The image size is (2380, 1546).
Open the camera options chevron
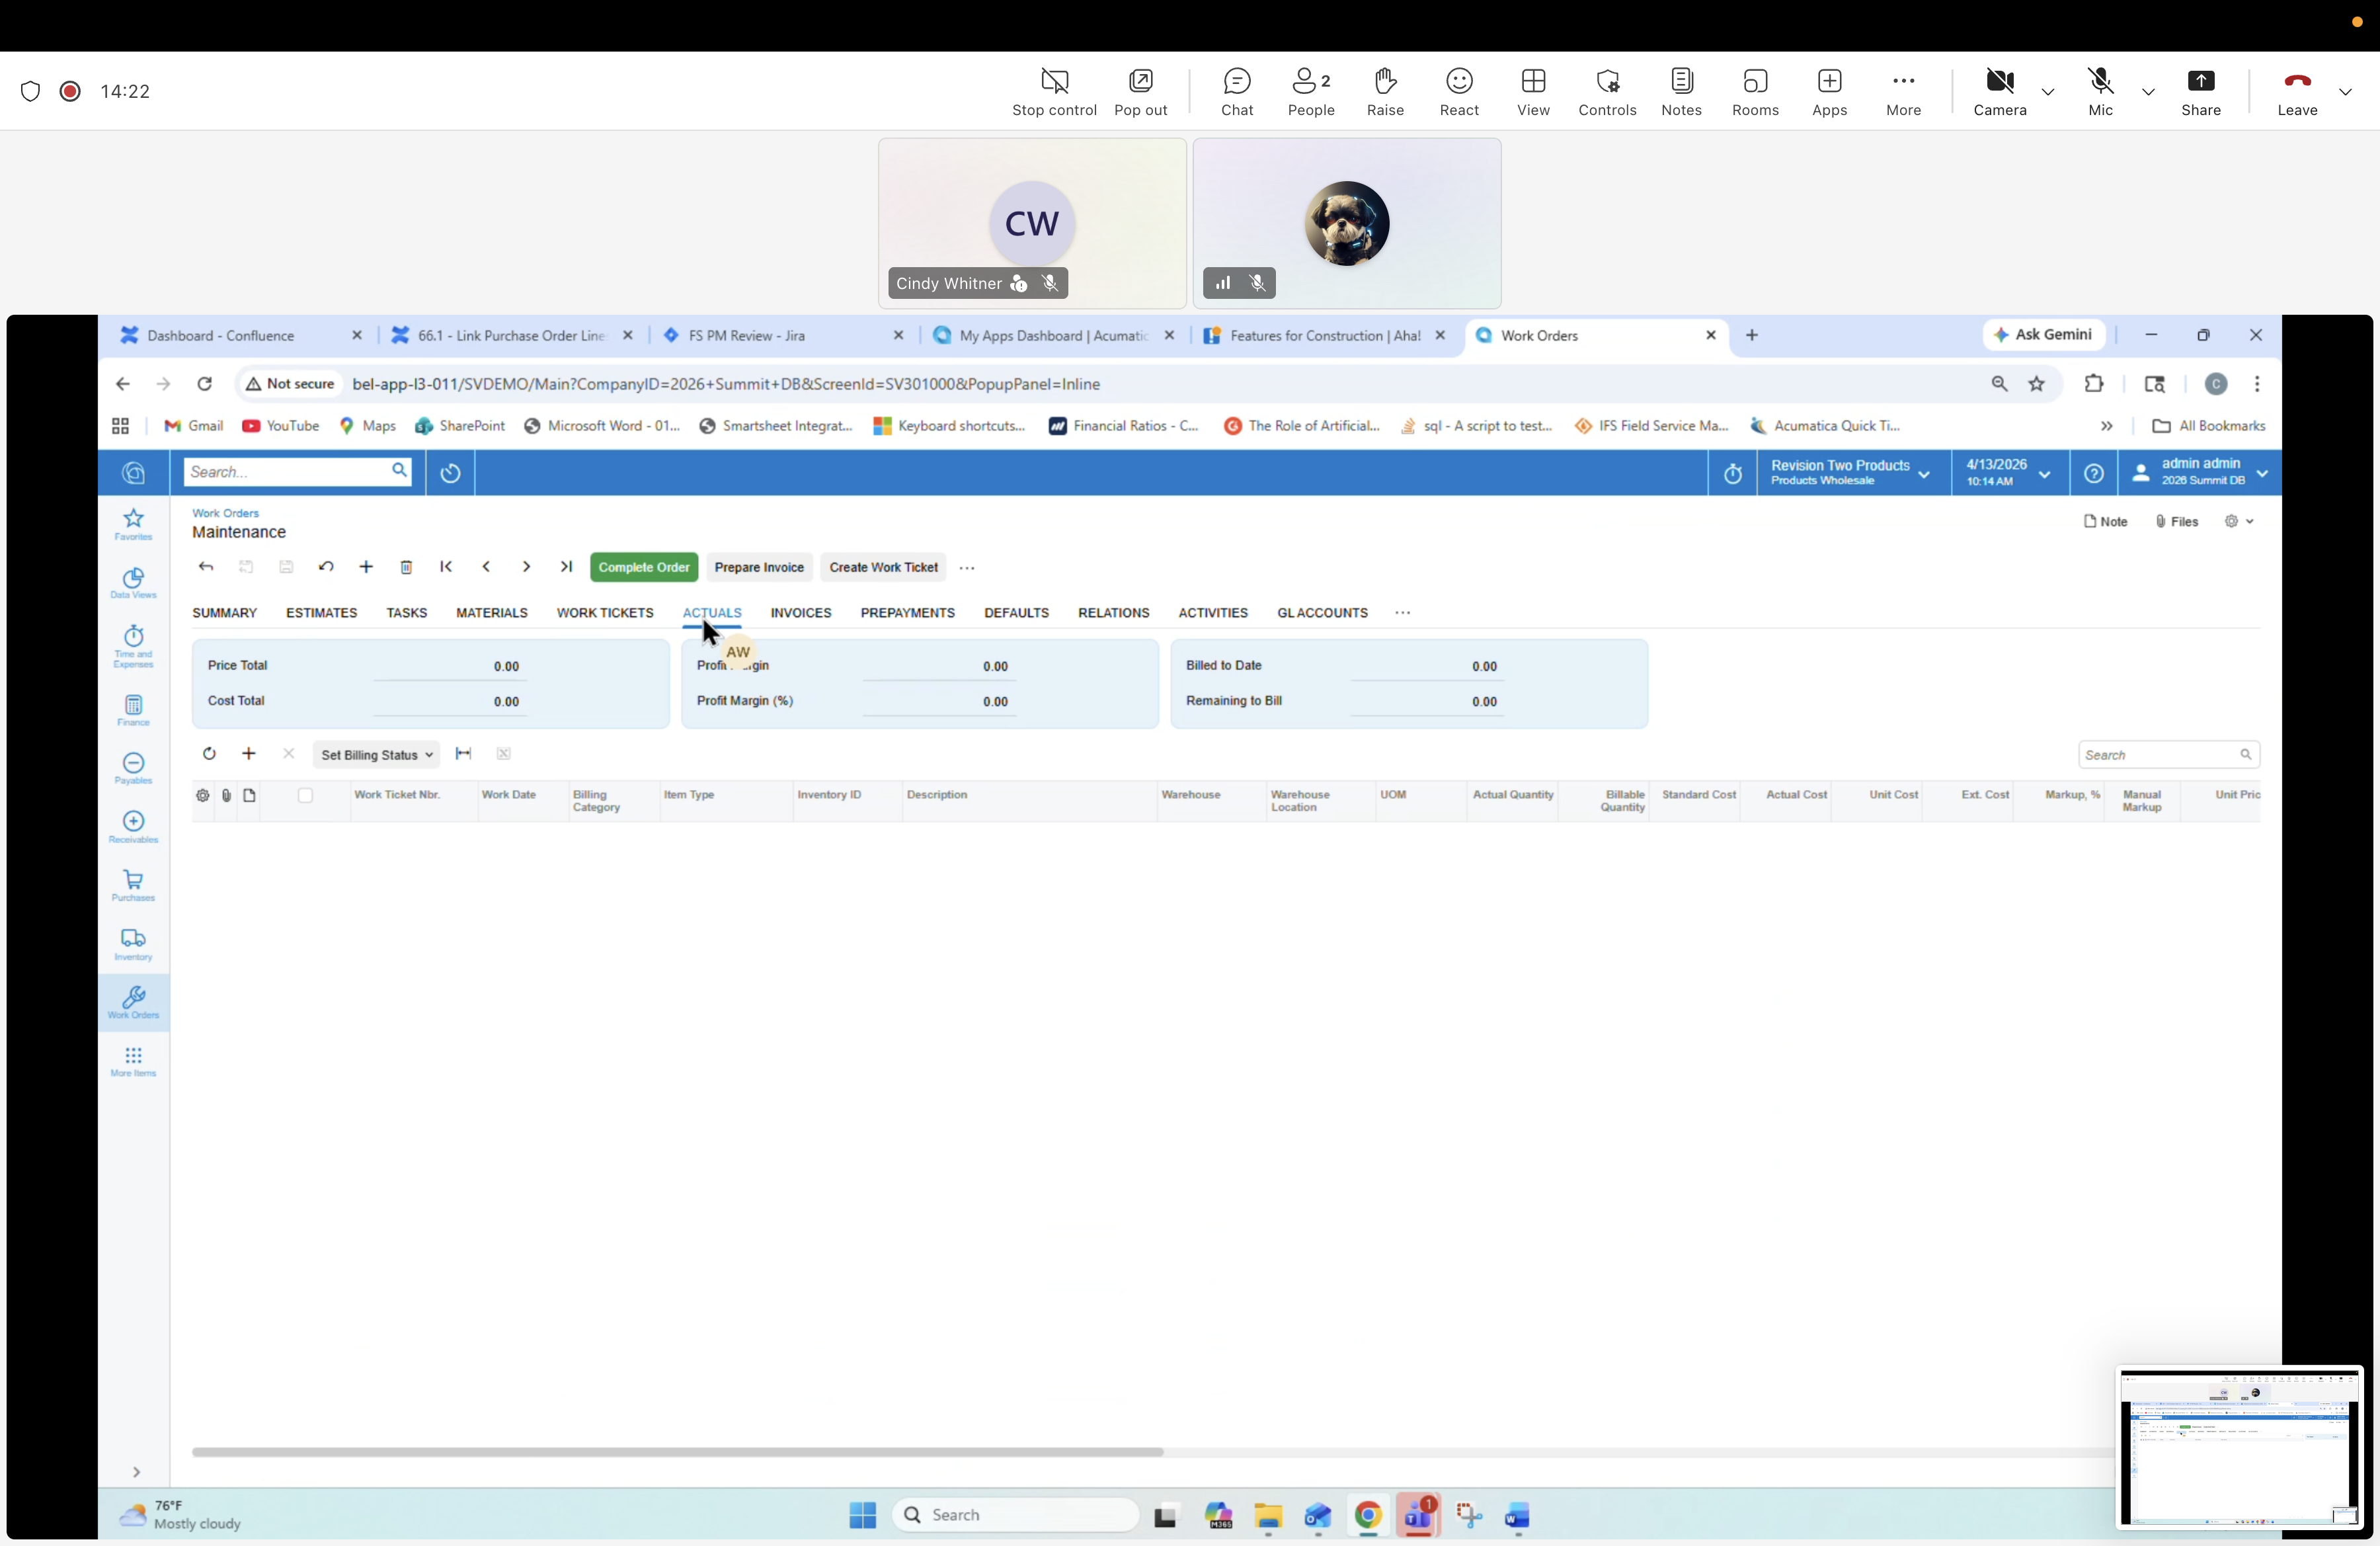[x=2048, y=91]
